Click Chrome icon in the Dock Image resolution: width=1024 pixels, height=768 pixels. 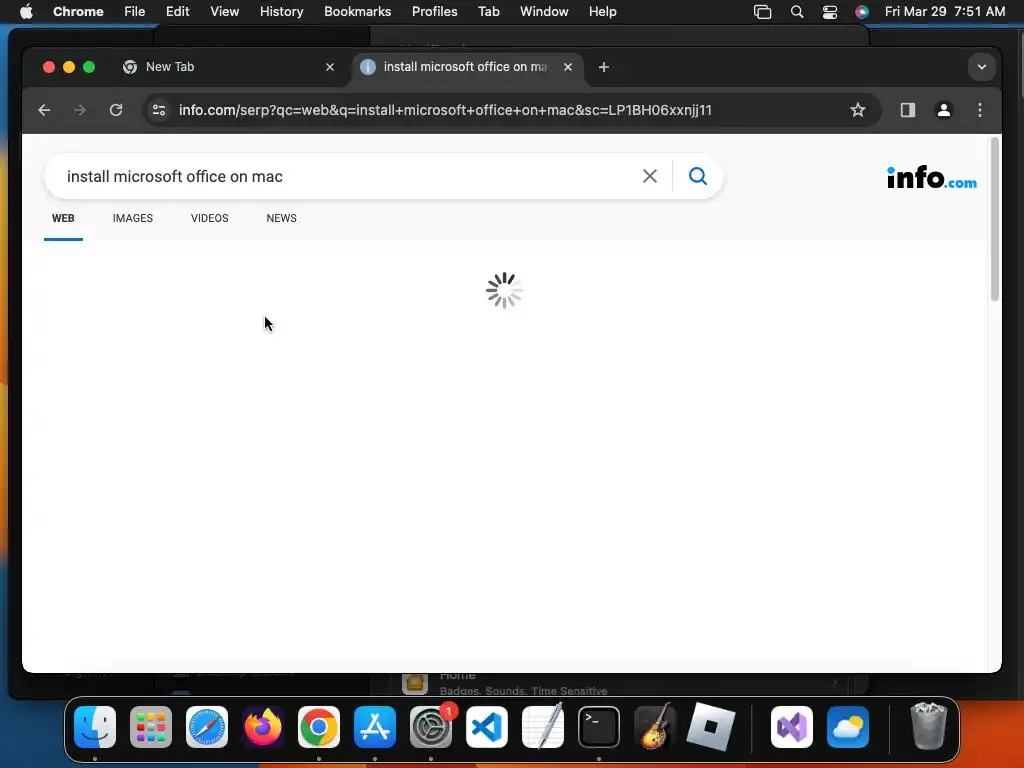coord(319,727)
